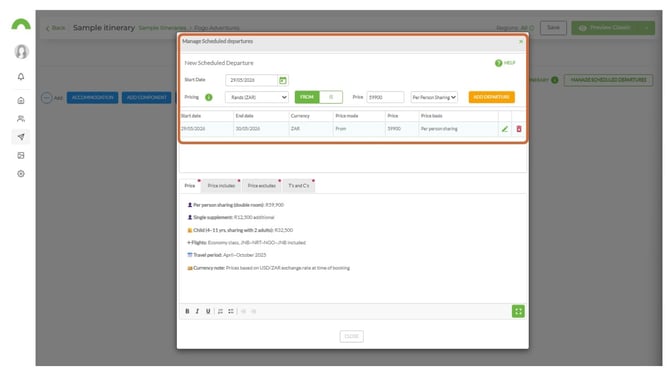
Task: Switch to the Price excludes tab
Action: (x=262, y=186)
